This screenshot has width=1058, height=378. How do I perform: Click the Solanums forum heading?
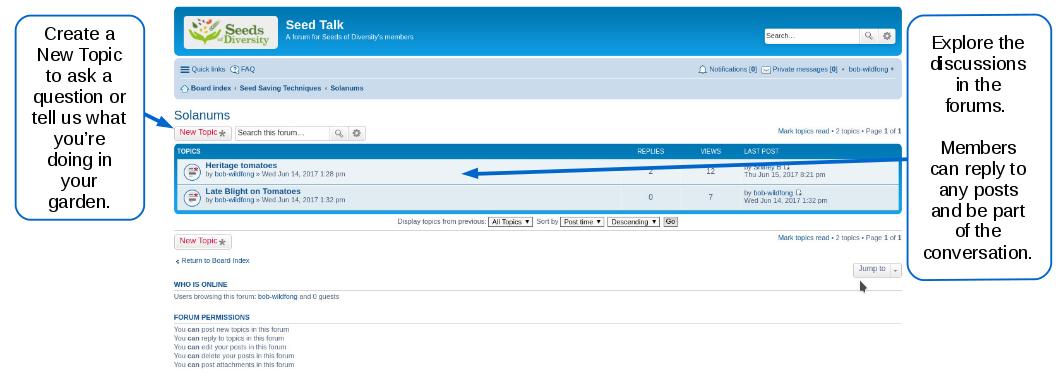pyautogui.click(x=202, y=115)
